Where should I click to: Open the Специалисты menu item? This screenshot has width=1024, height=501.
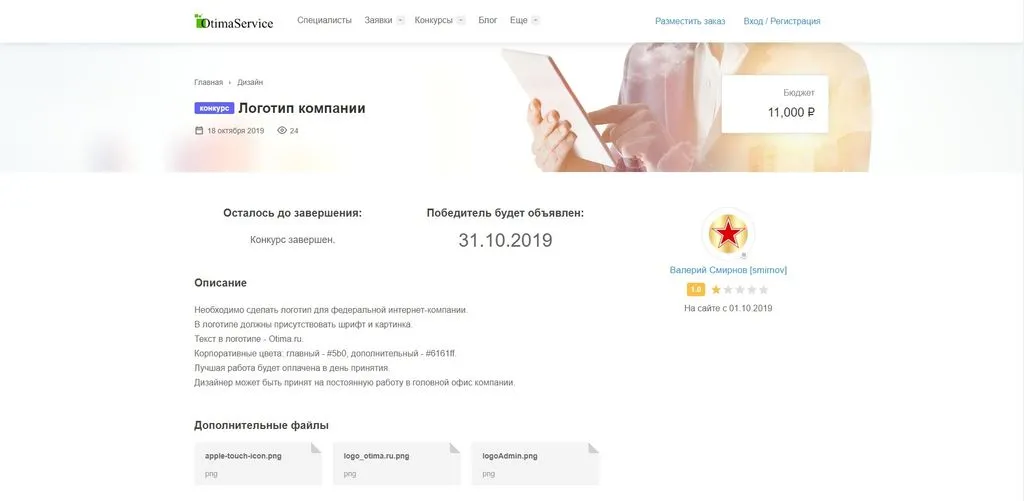324,20
